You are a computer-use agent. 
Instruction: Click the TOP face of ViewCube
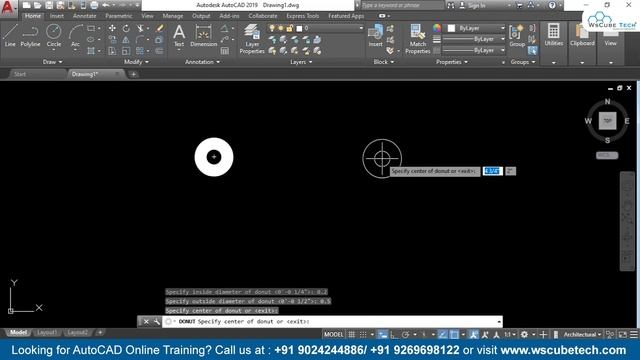coord(607,121)
